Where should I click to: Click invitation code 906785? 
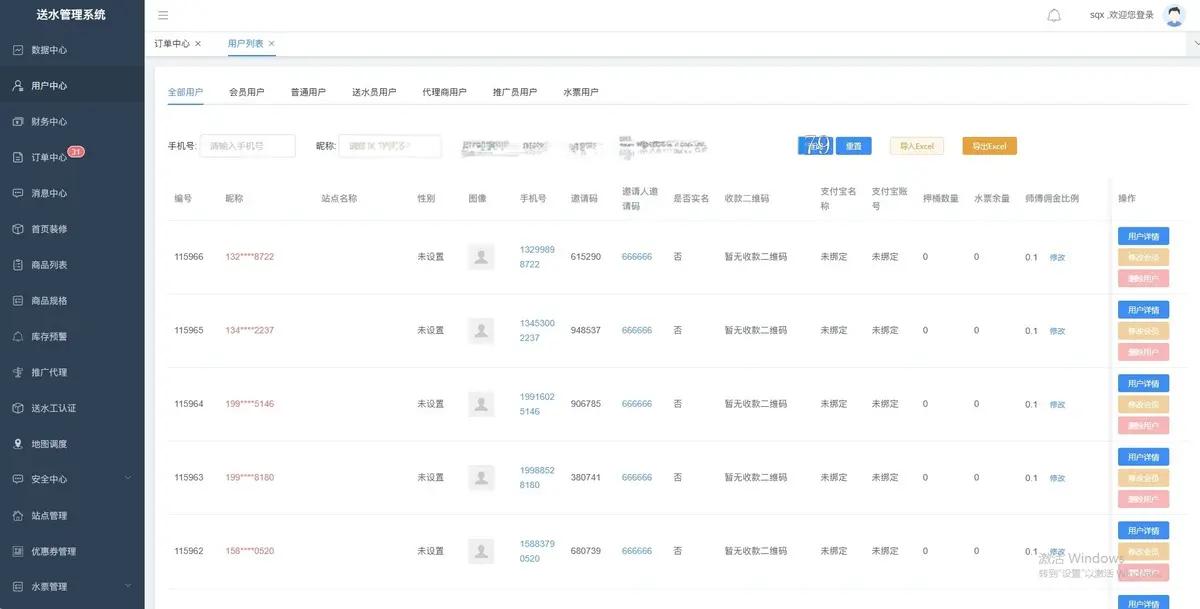586,404
